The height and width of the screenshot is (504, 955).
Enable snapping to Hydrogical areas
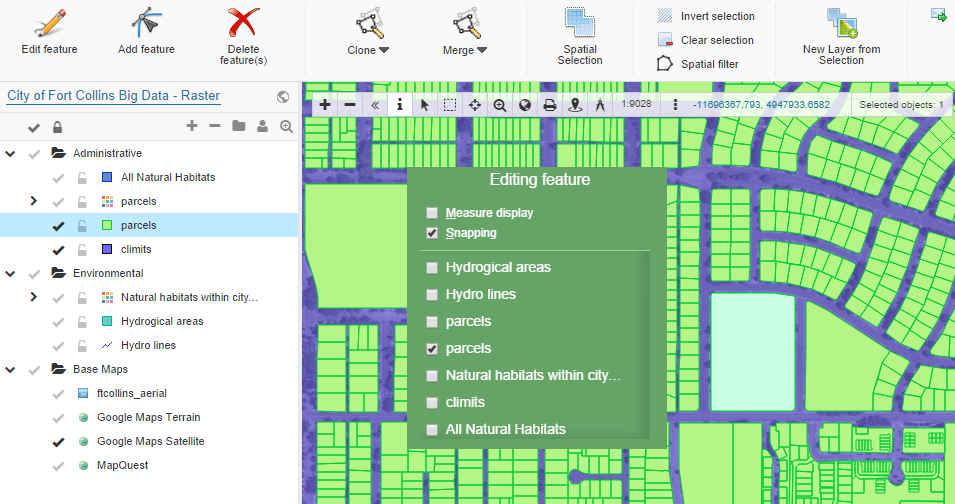432,267
